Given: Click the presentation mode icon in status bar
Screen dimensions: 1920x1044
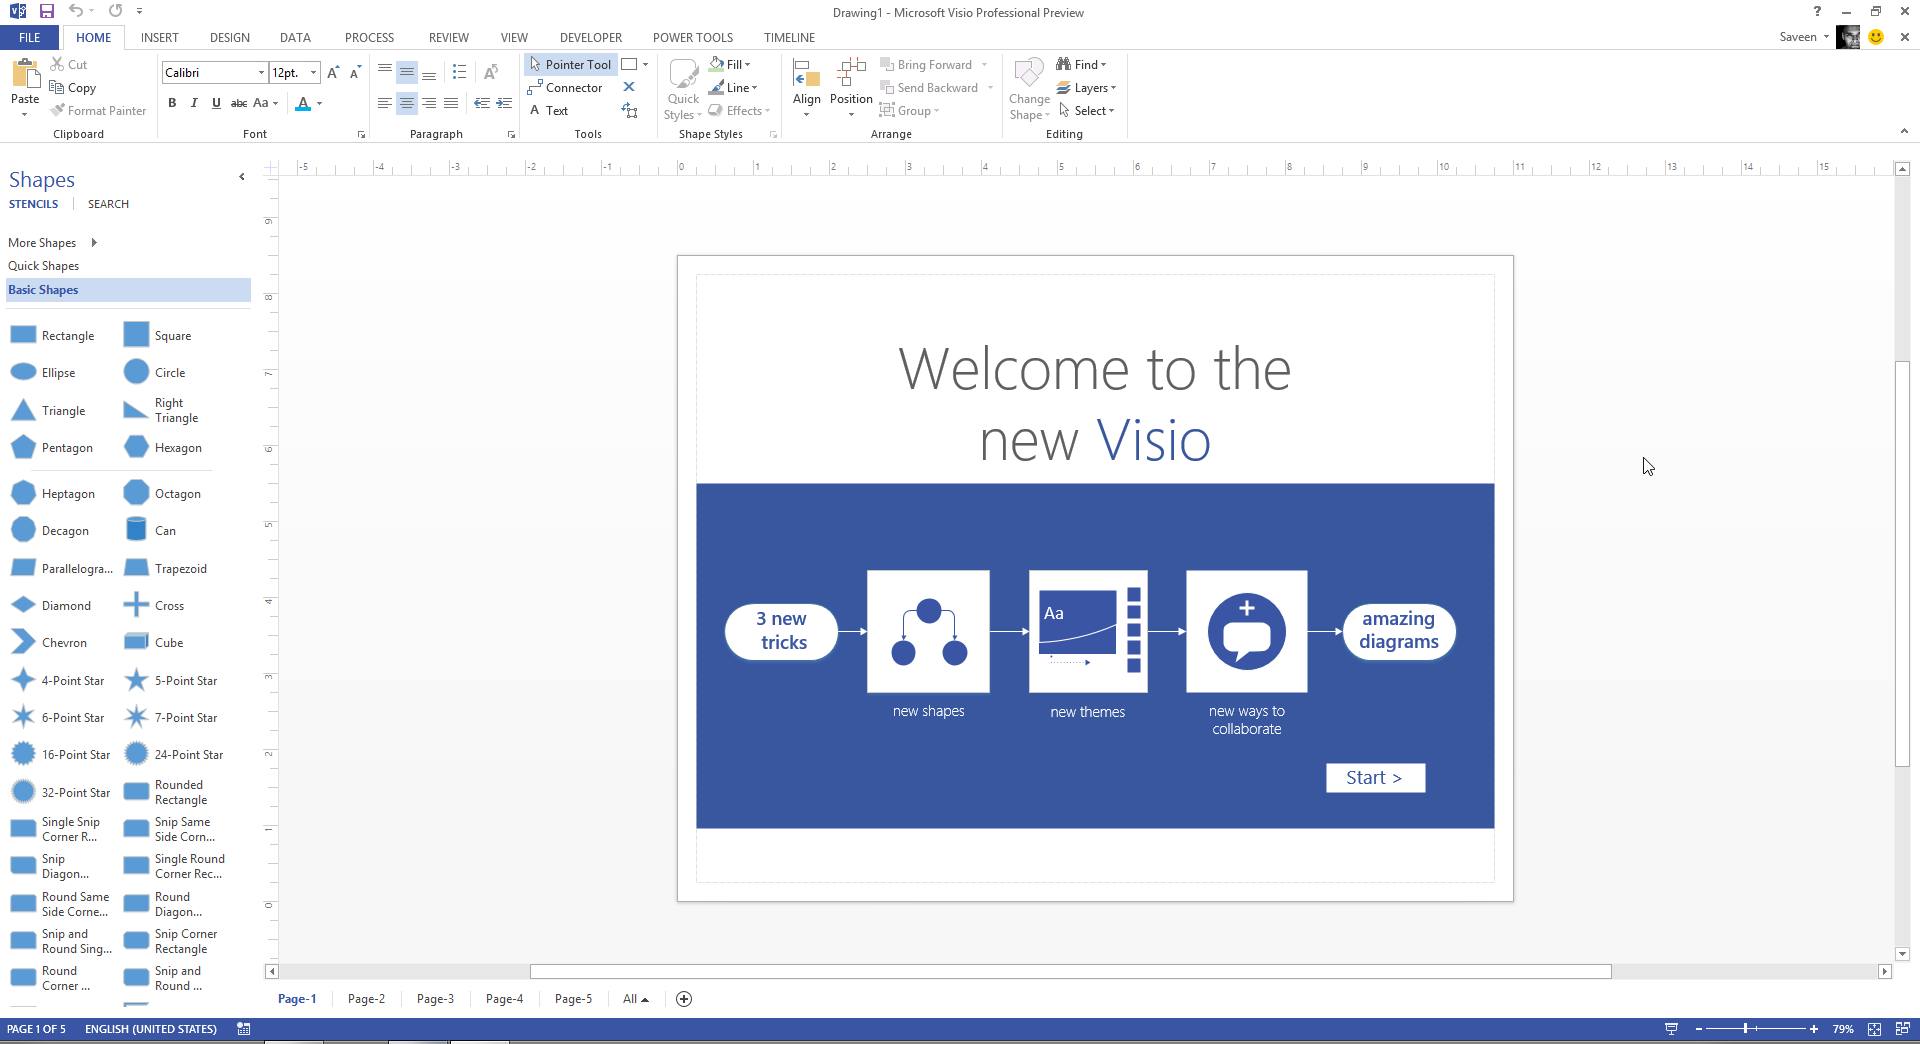Looking at the screenshot, I should pyautogui.click(x=1671, y=1029).
